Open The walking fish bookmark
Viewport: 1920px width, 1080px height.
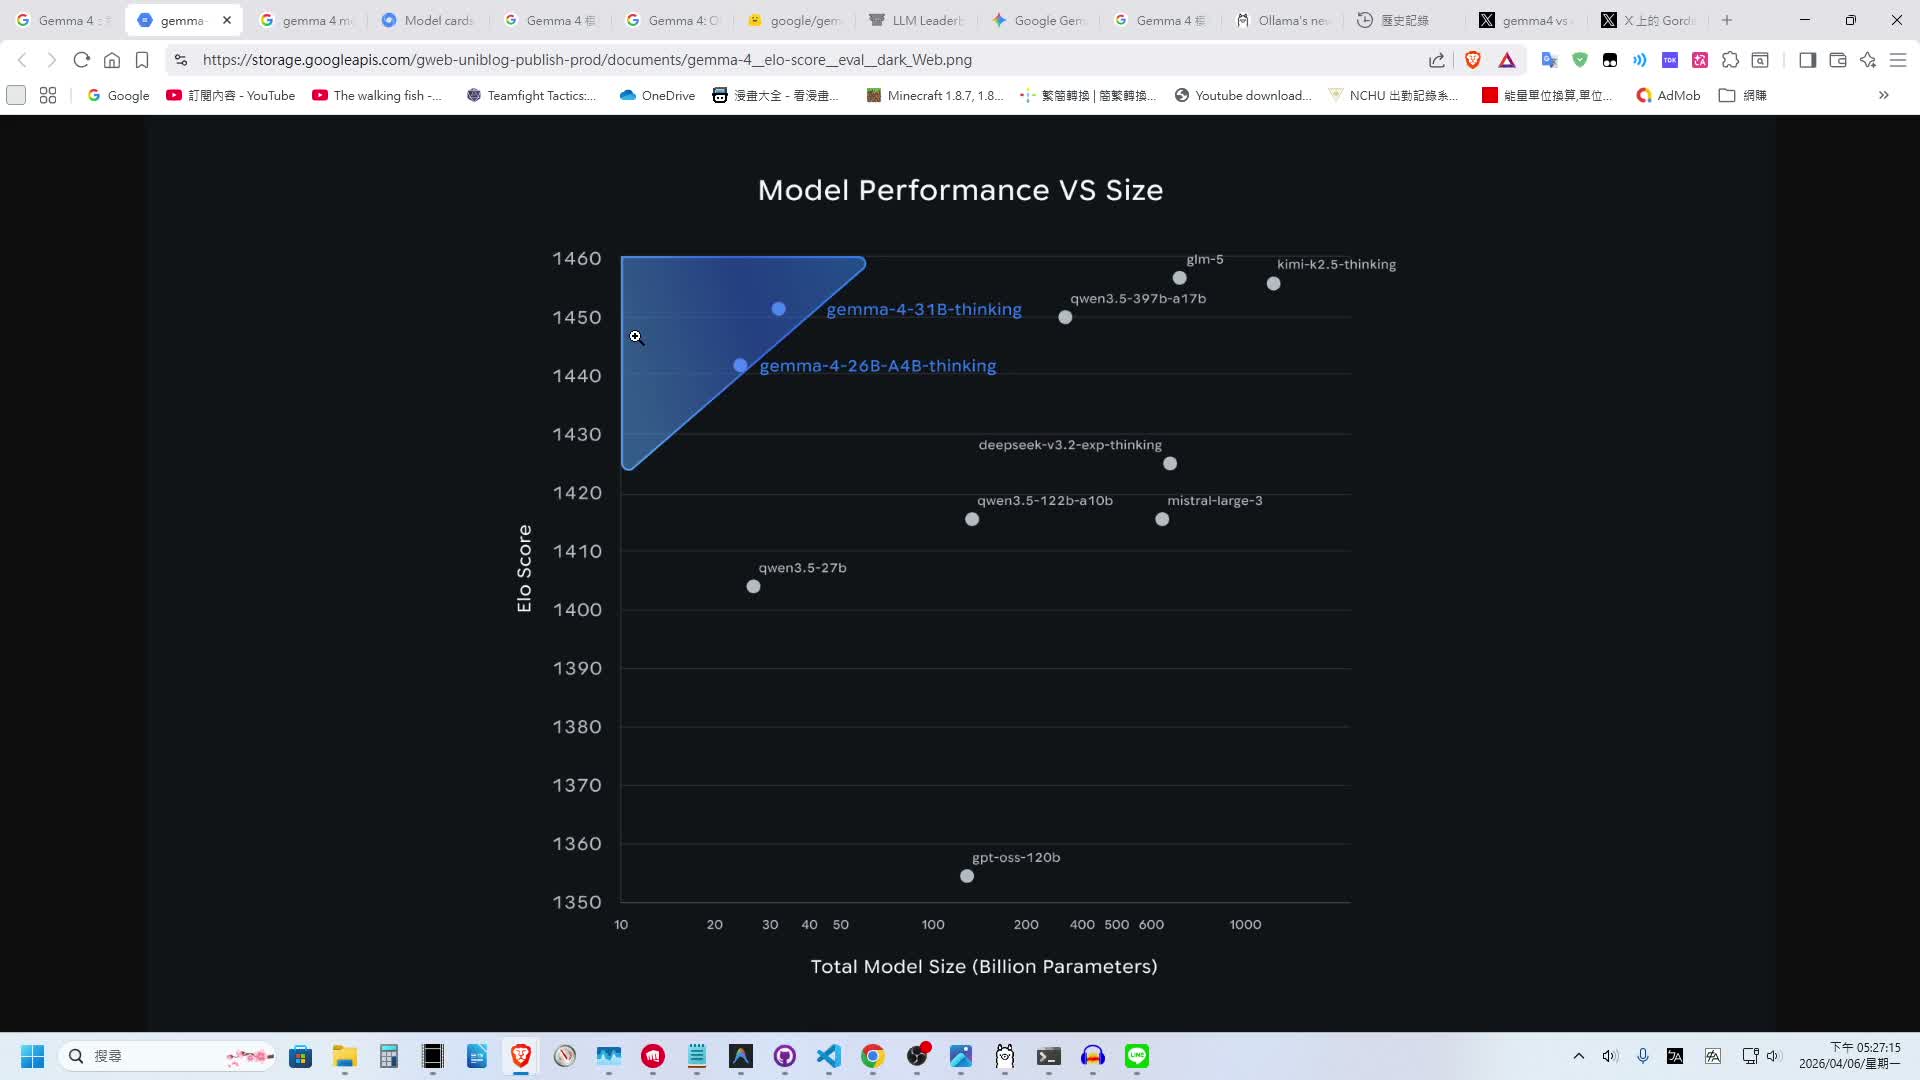tap(377, 95)
